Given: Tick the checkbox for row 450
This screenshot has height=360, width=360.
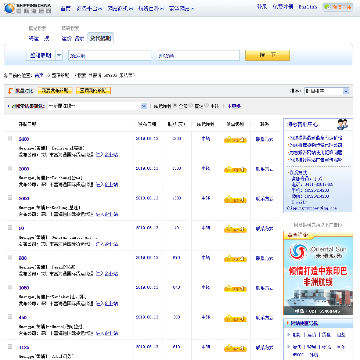Looking at the screenshot, I should [x=10, y=317].
